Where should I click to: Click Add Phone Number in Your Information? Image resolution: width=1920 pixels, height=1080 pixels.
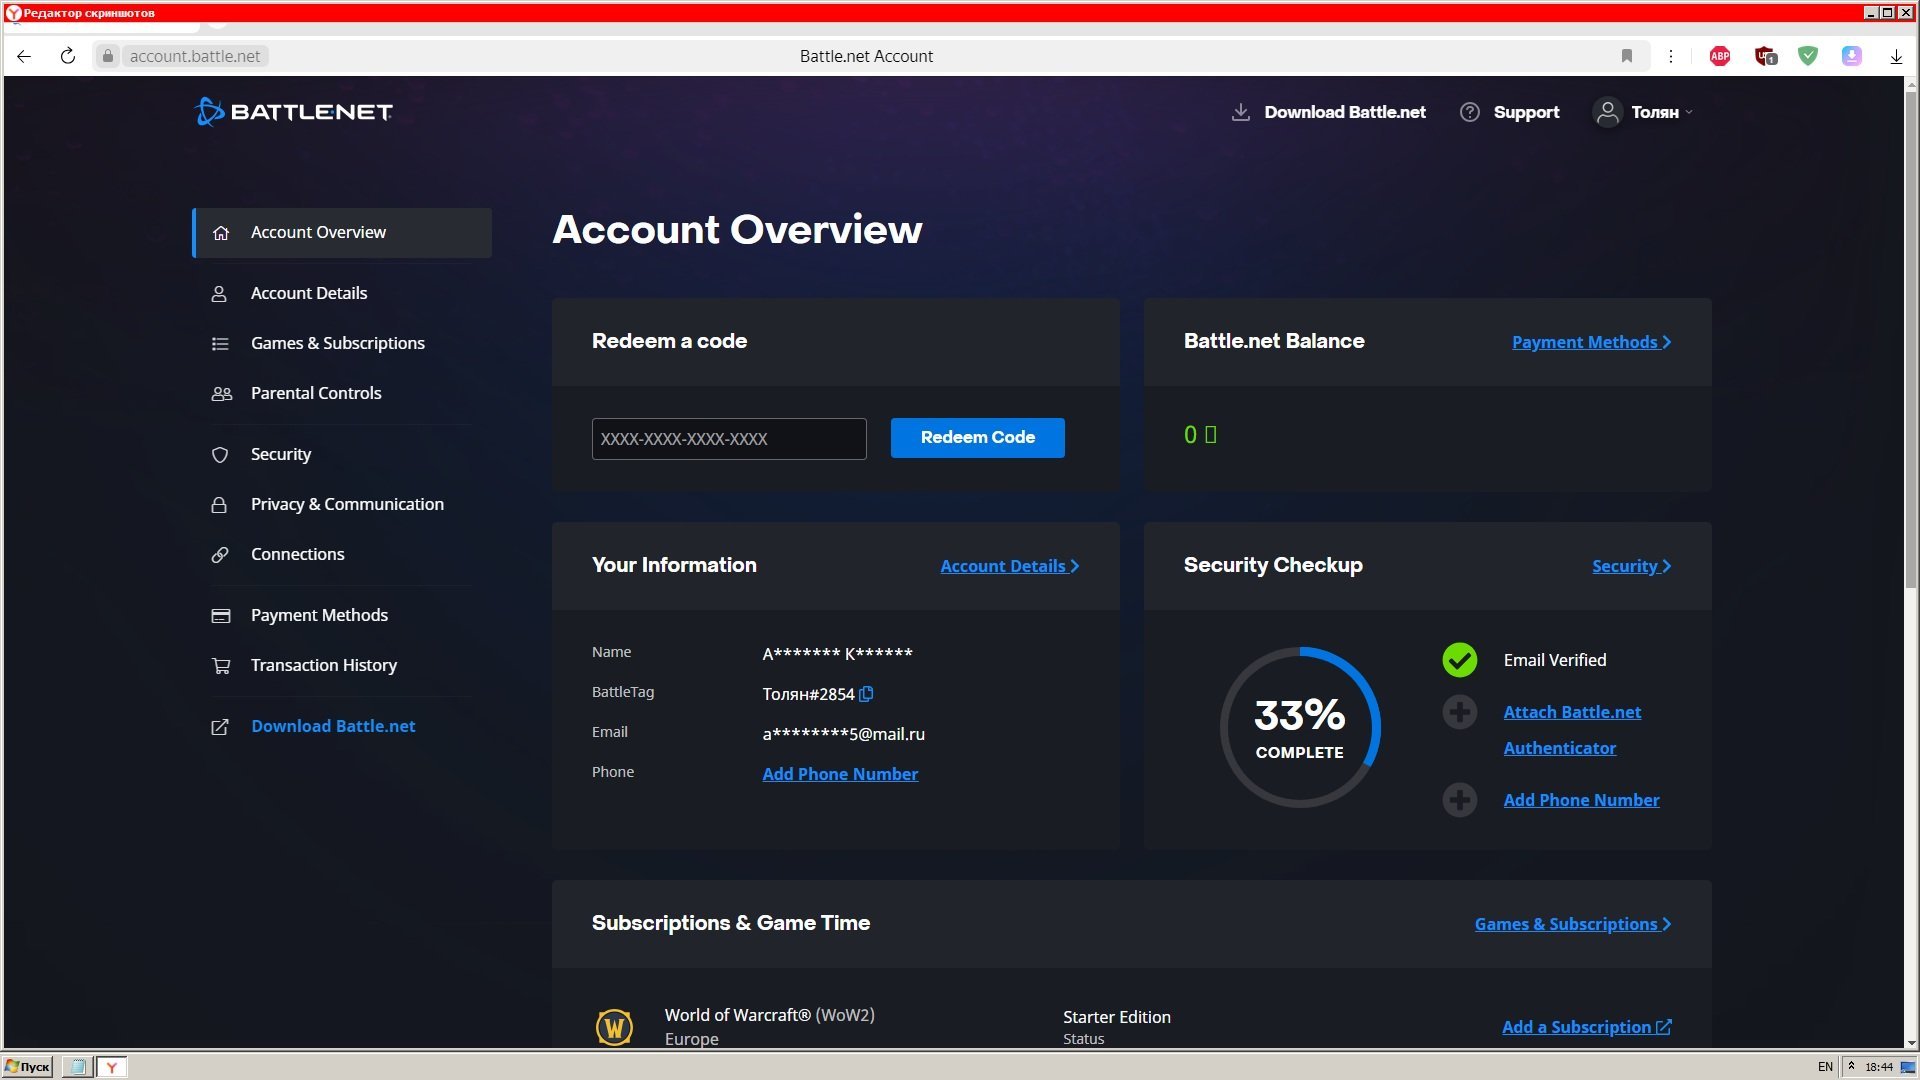coord(840,774)
